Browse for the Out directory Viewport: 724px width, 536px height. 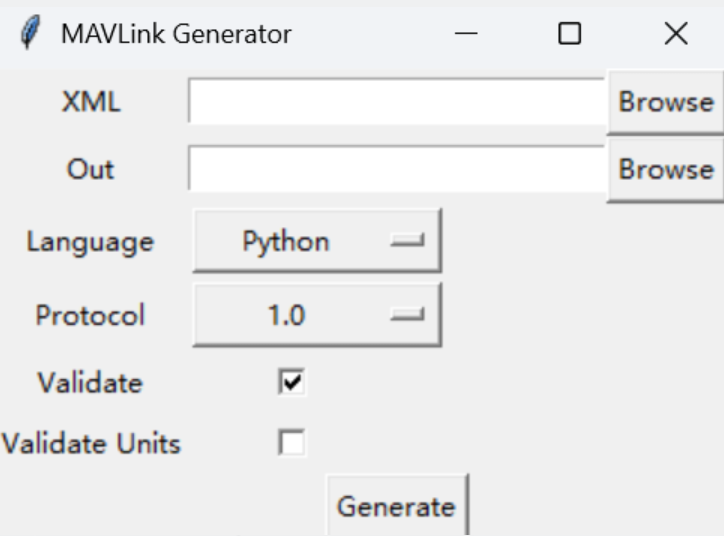tap(665, 169)
